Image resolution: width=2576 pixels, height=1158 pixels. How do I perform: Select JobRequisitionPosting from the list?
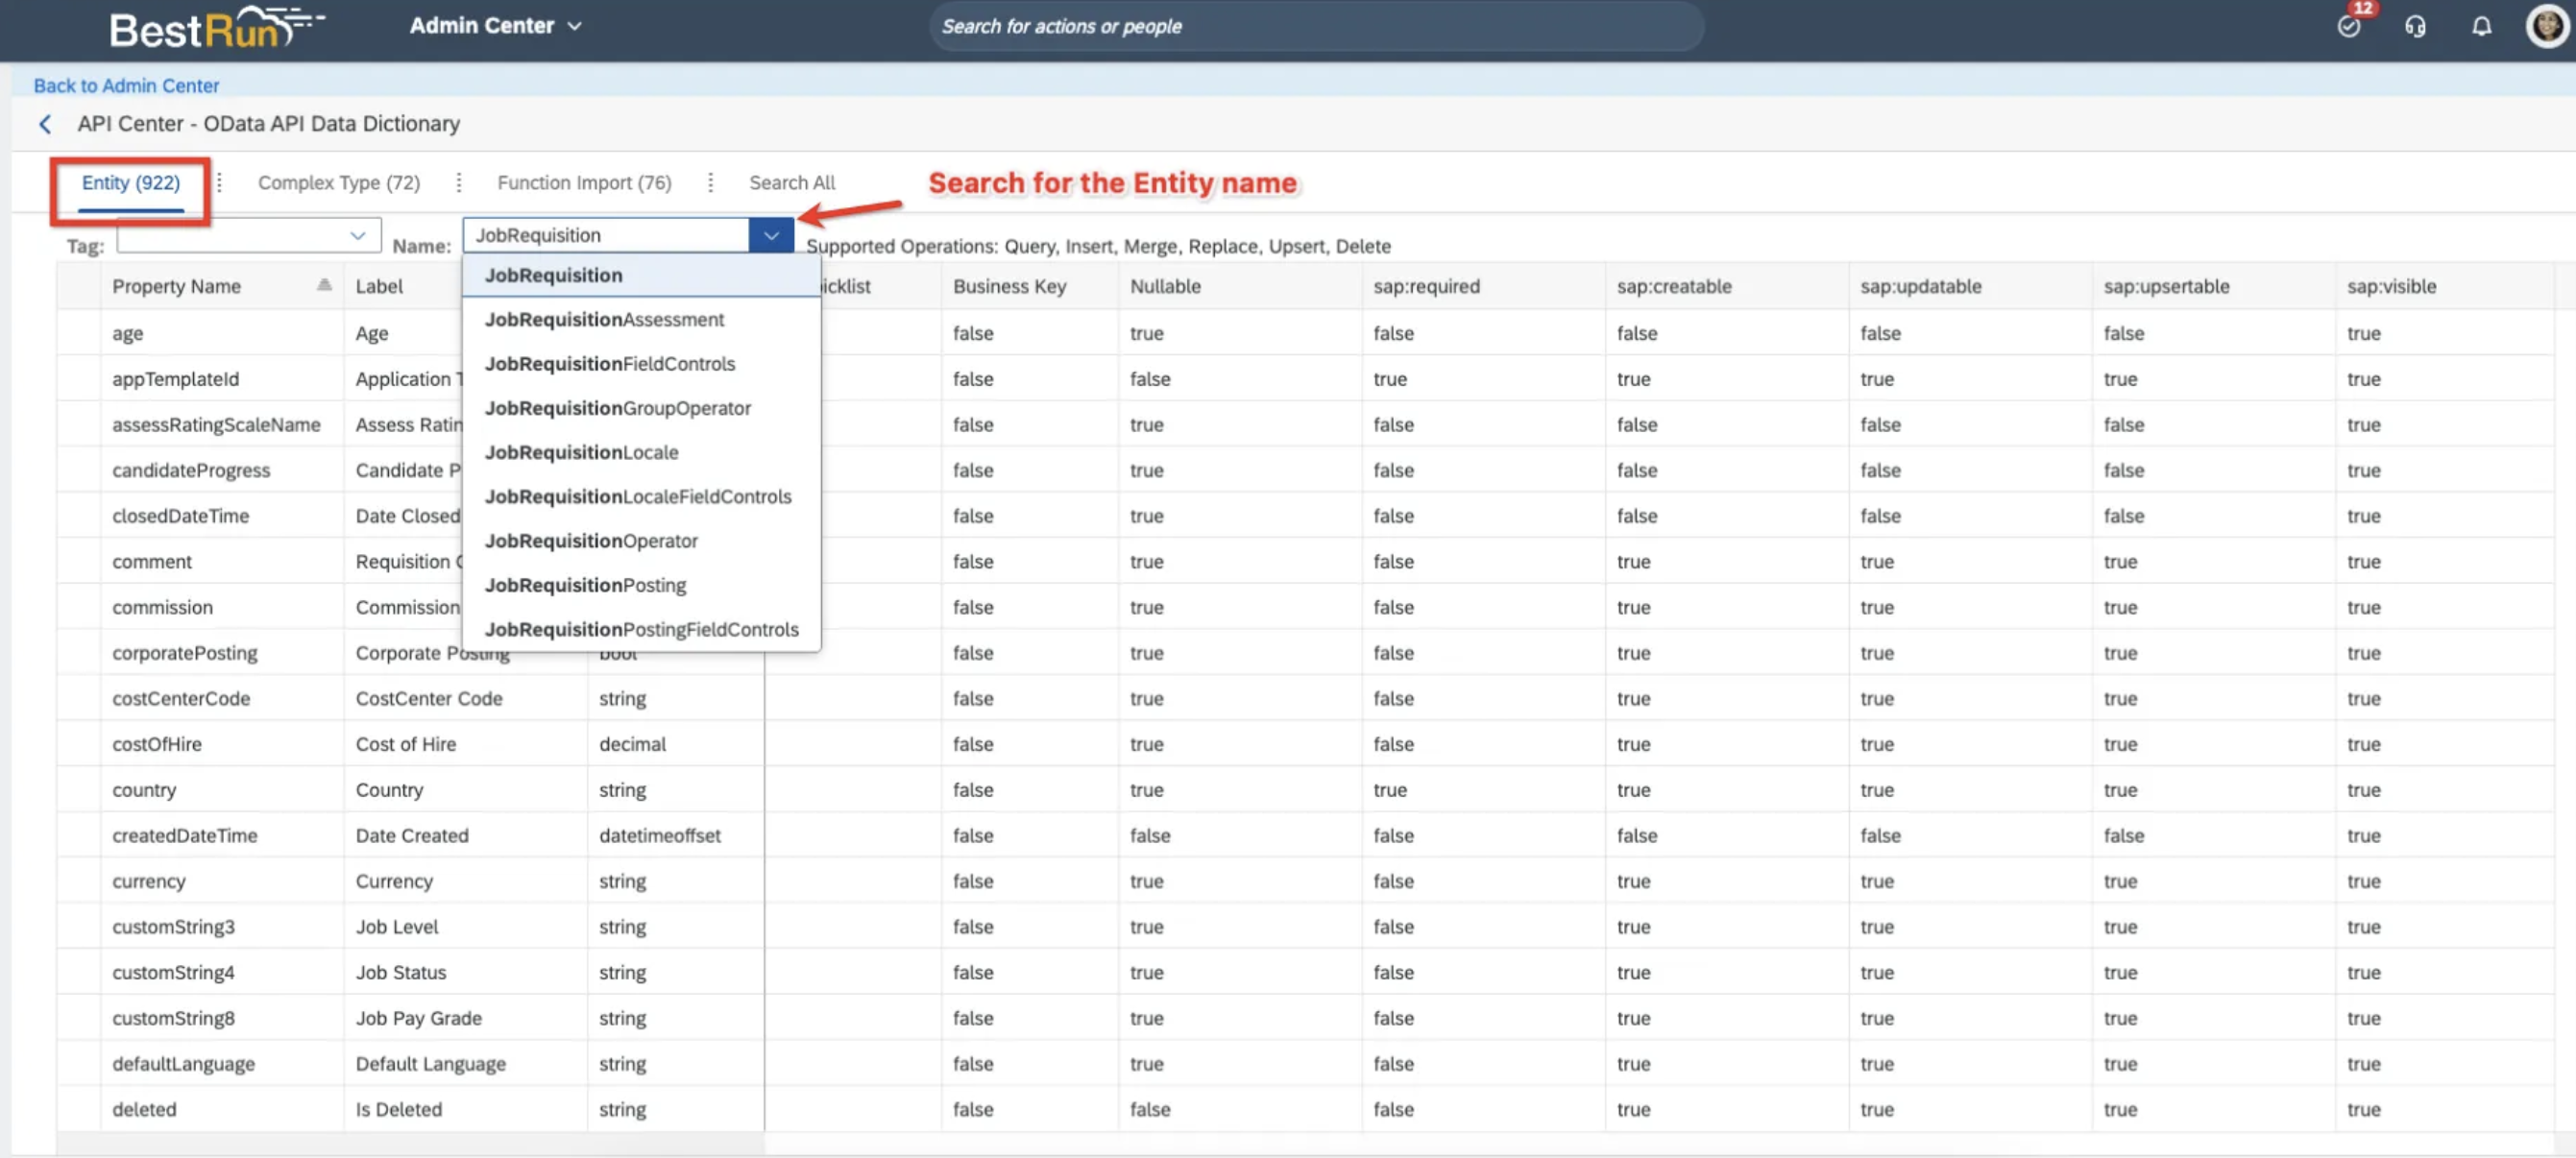[x=585, y=585]
